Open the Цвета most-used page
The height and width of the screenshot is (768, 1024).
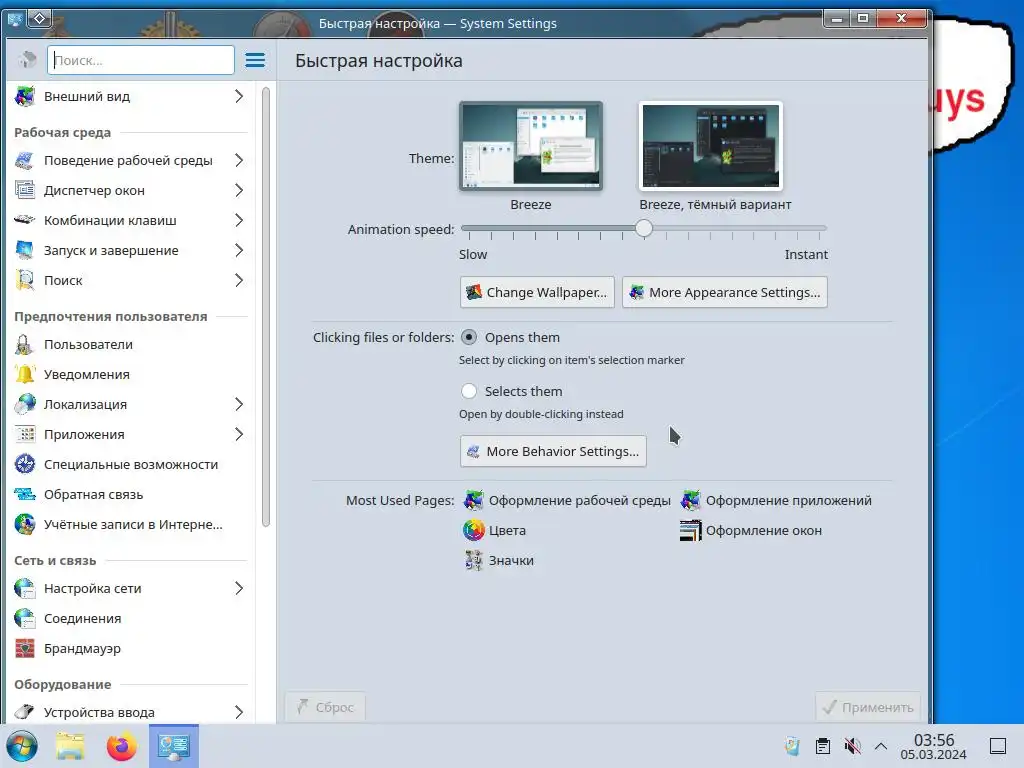pos(494,530)
